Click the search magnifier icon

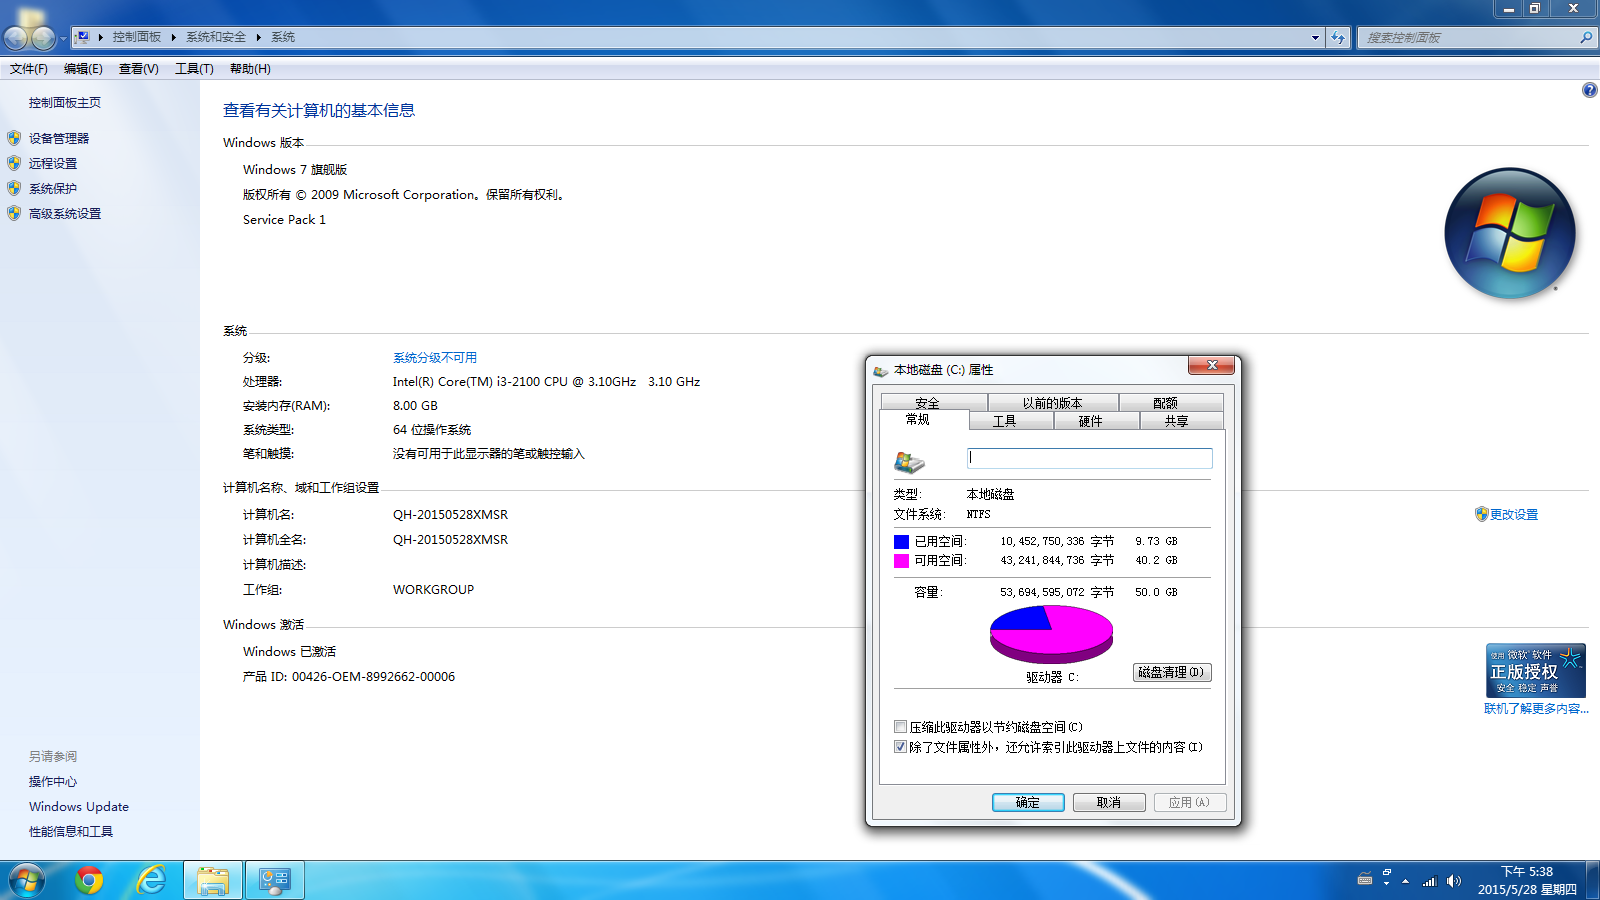(x=1585, y=38)
